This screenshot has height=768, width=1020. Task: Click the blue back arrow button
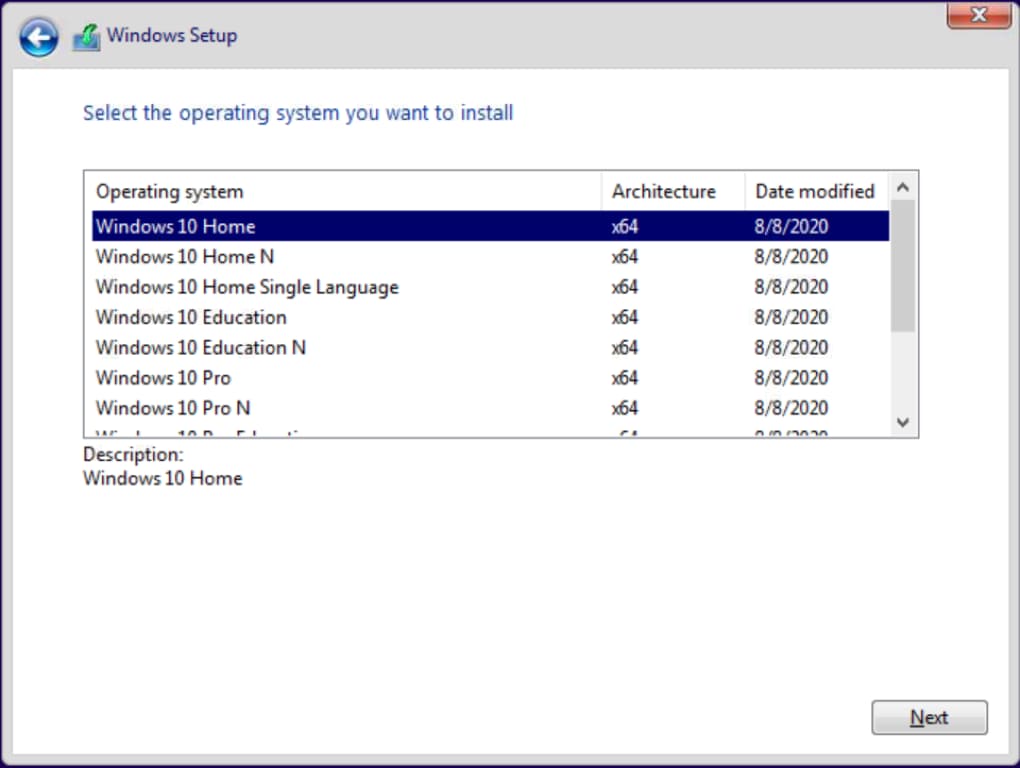(x=38, y=38)
